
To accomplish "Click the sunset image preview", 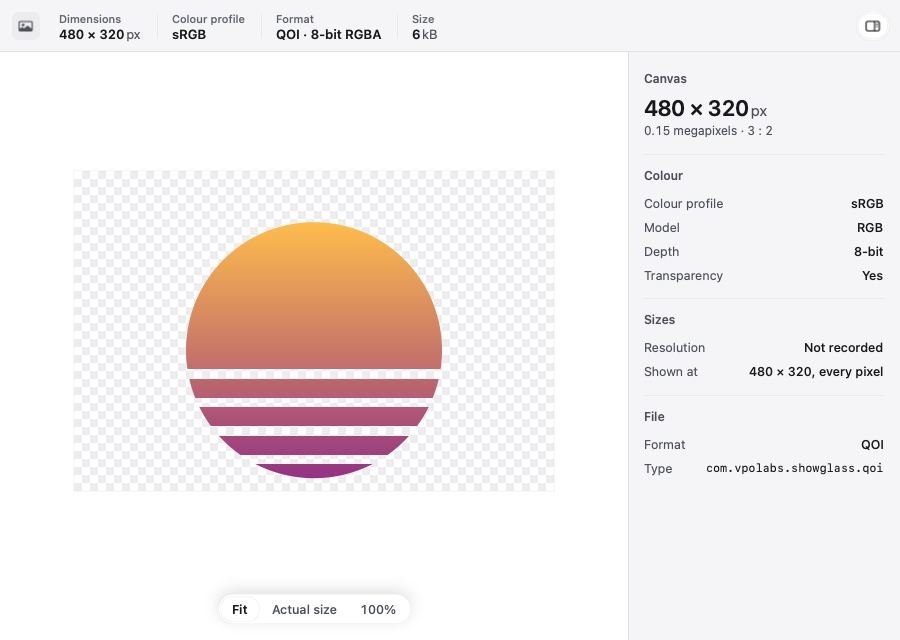I will [314, 331].
